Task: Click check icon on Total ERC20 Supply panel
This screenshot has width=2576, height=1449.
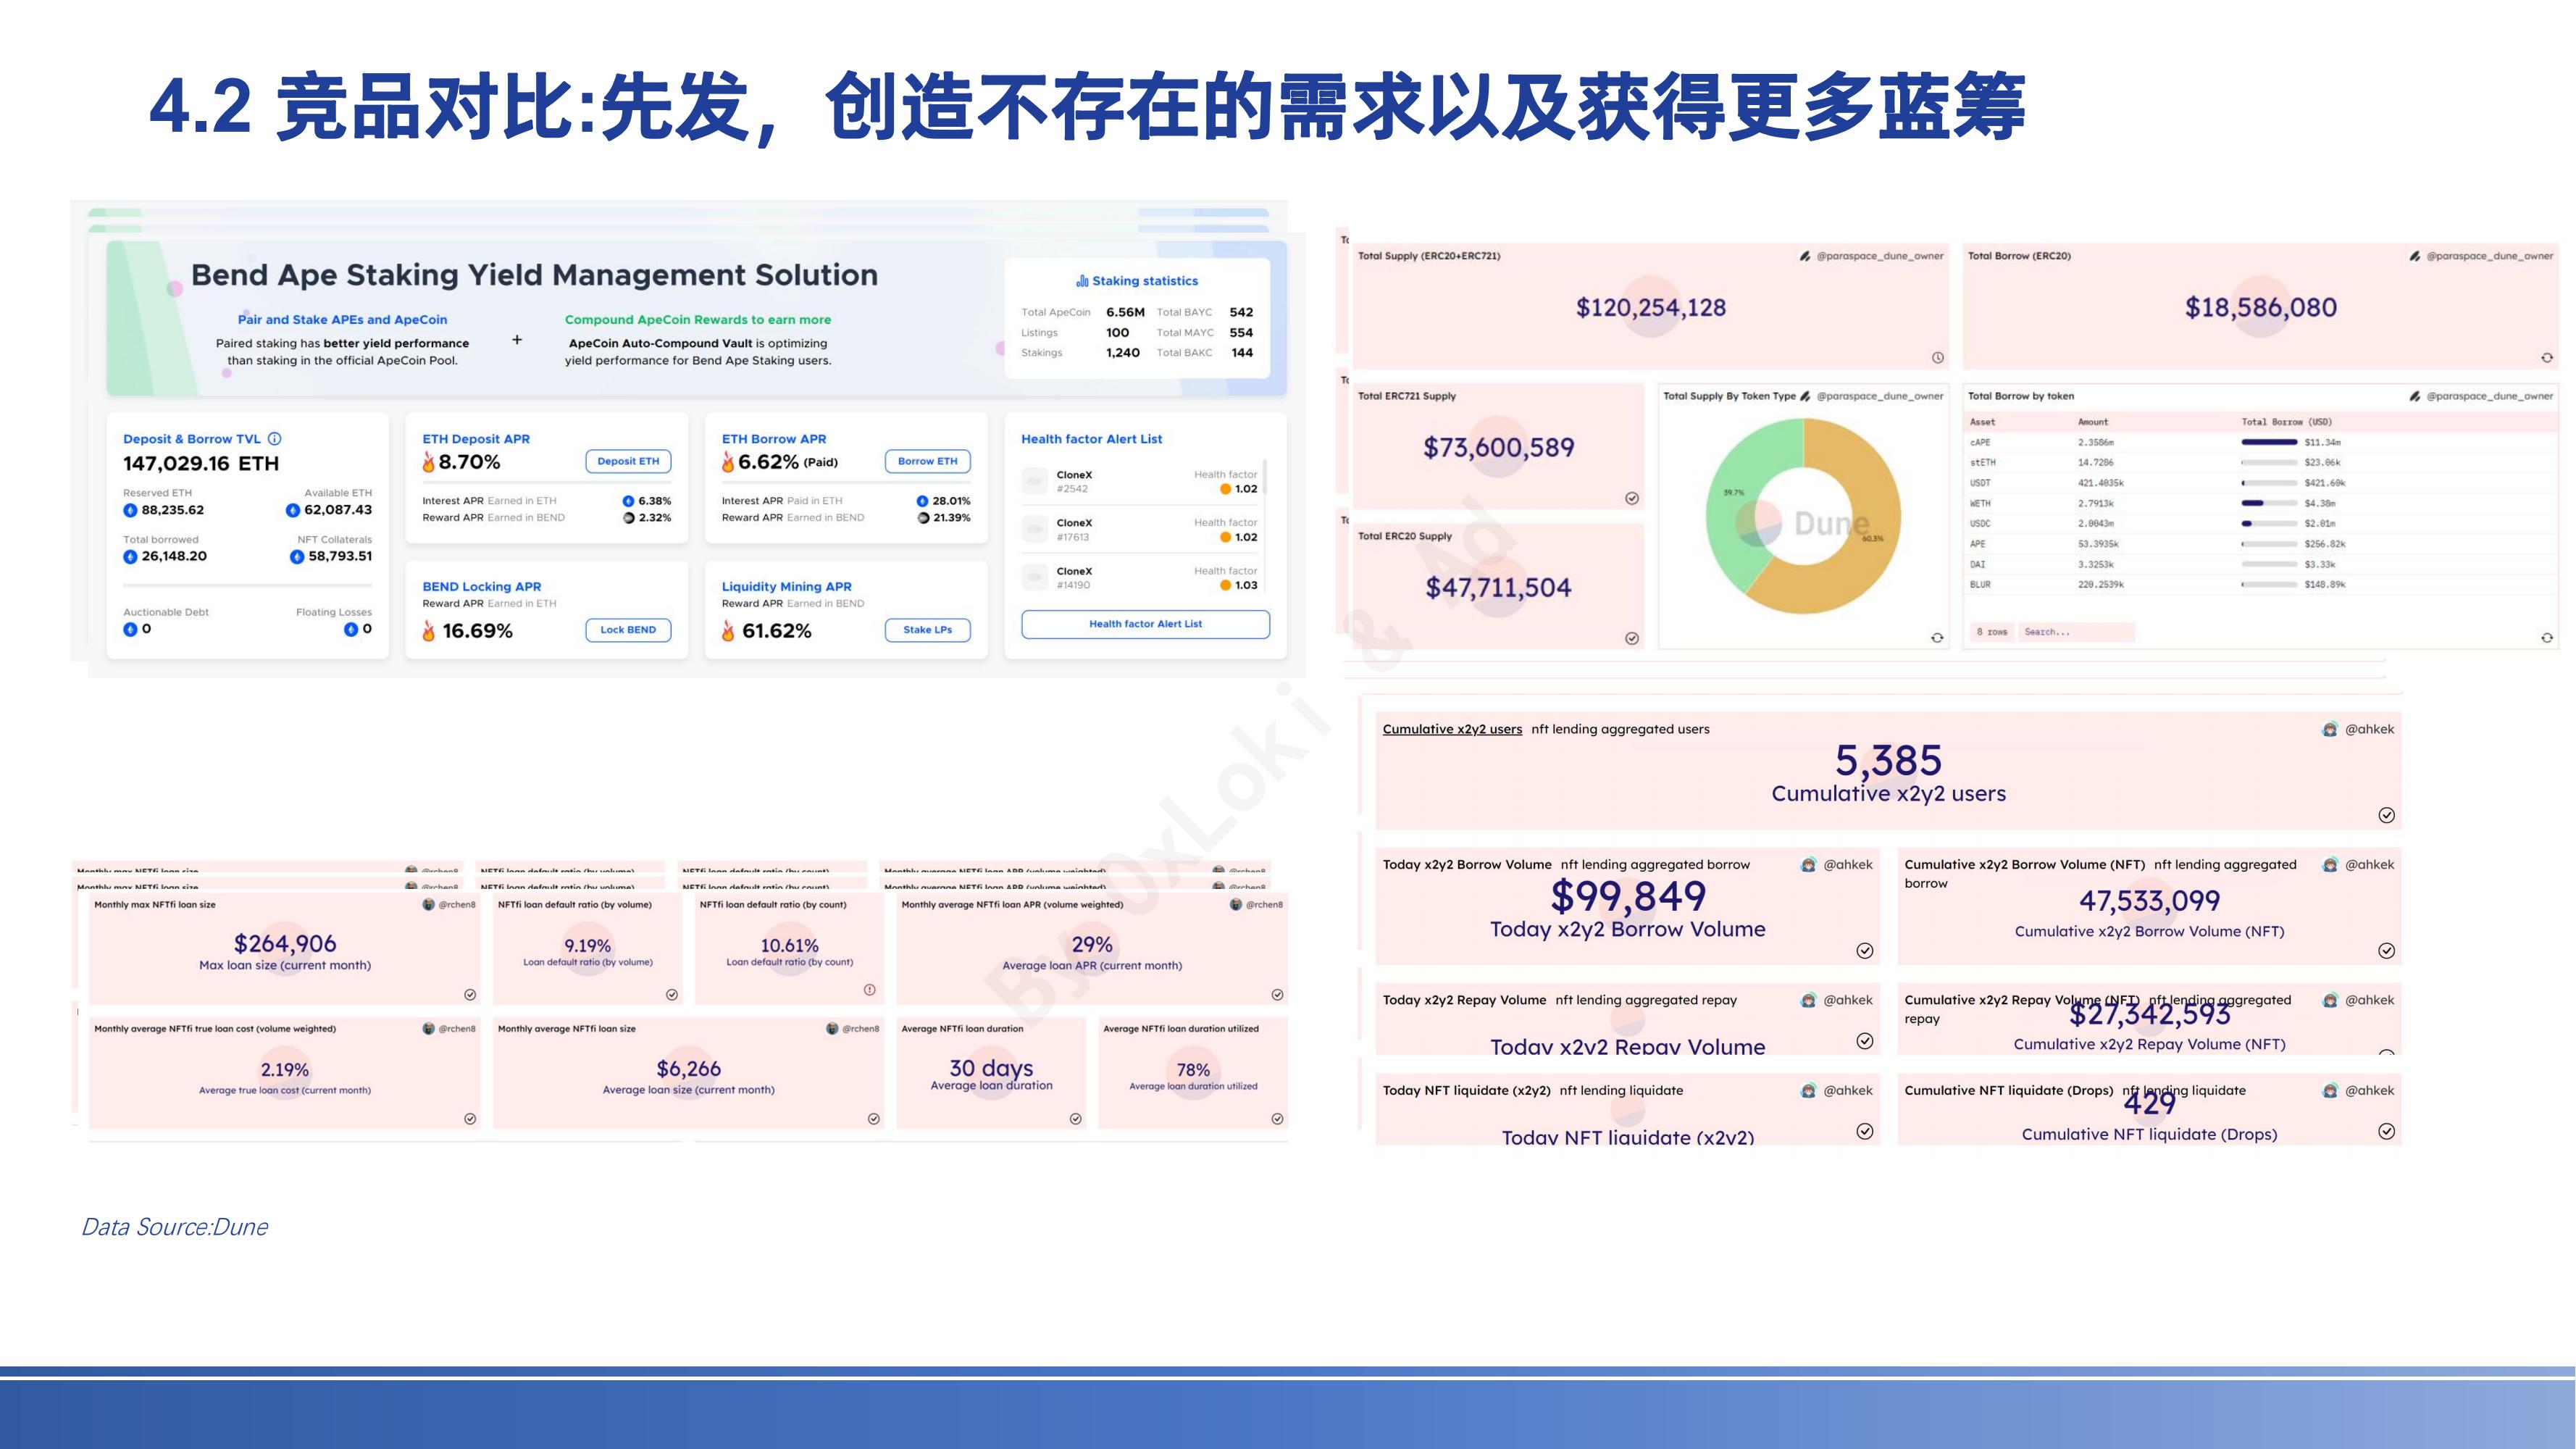Action: [1632, 638]
